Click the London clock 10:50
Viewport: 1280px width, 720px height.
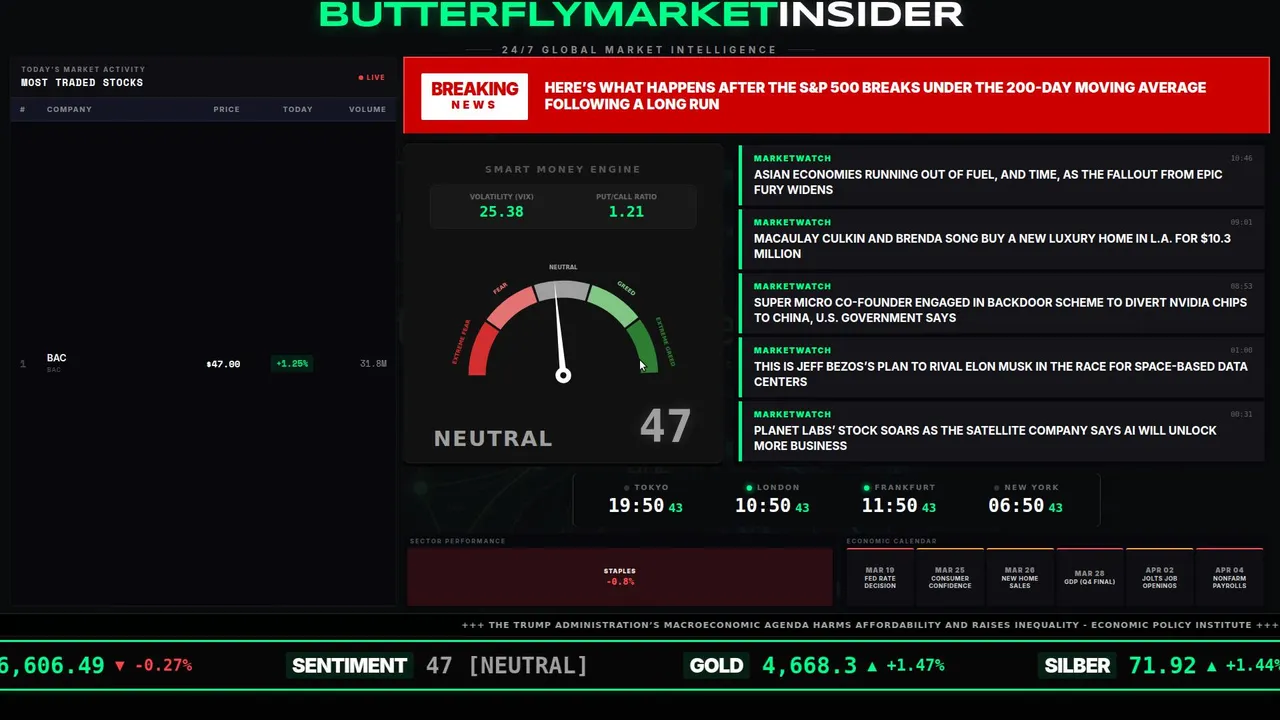(763, 506)
